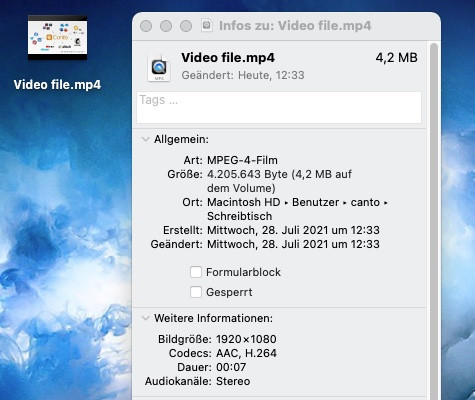Click the document proxy icon in title bar
Viewport: 475px width, 400px height.
[207, 26]
